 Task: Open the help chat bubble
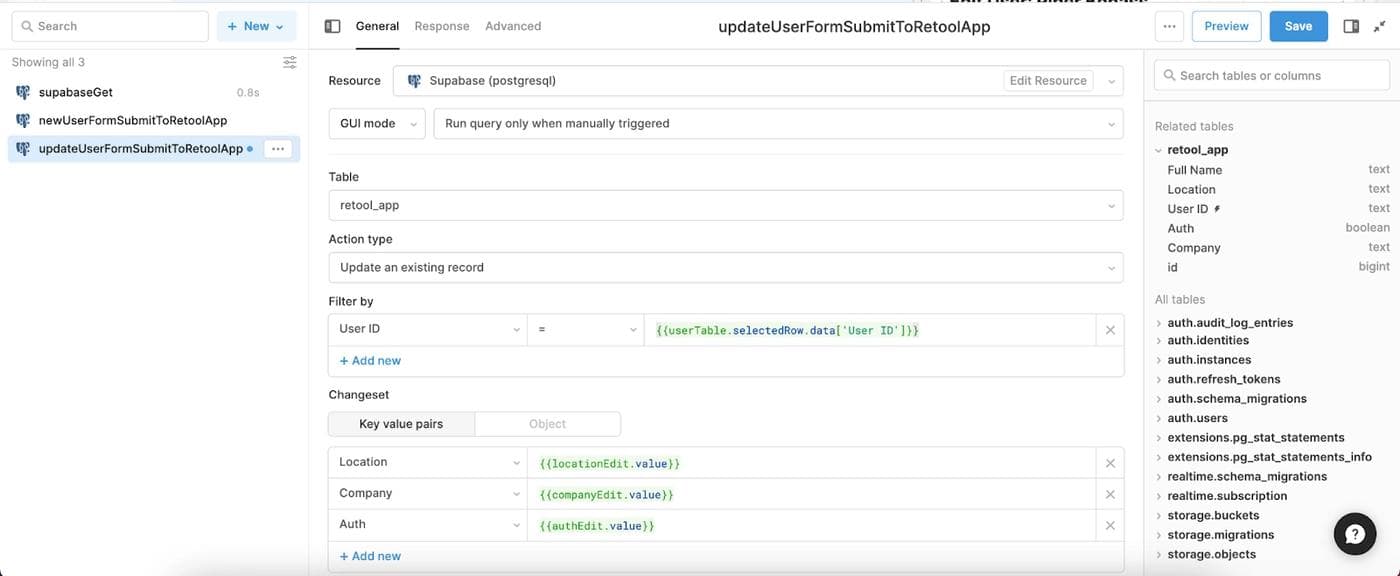[1355, 535]
